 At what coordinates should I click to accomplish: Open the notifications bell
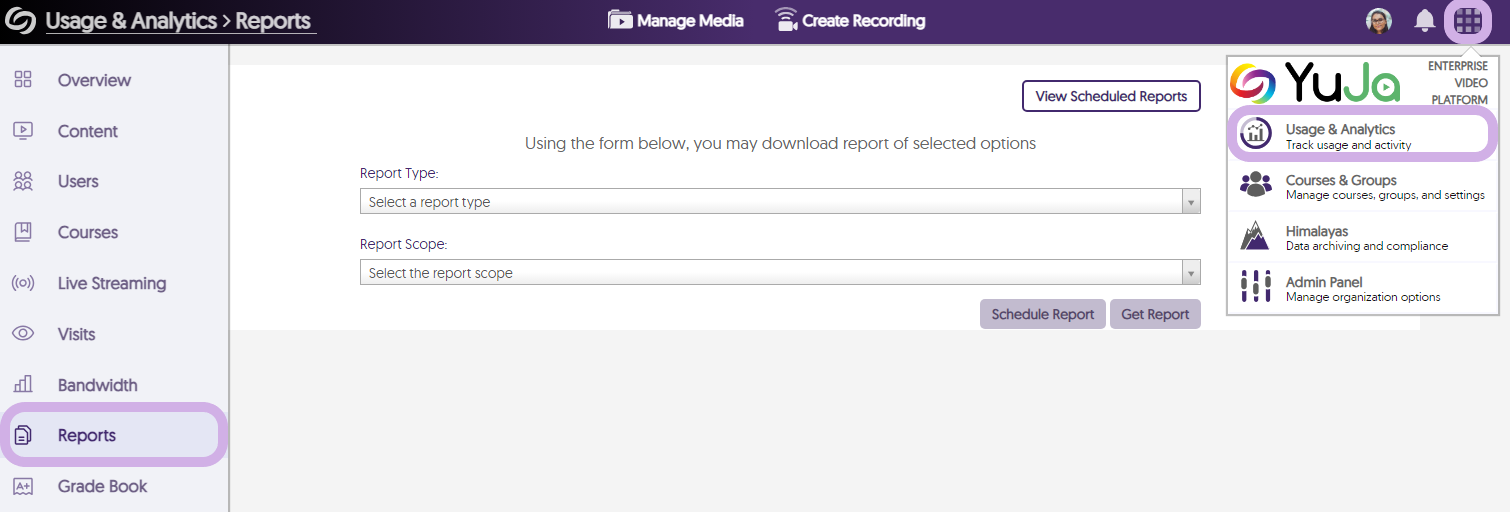[x=1425, y=21]
